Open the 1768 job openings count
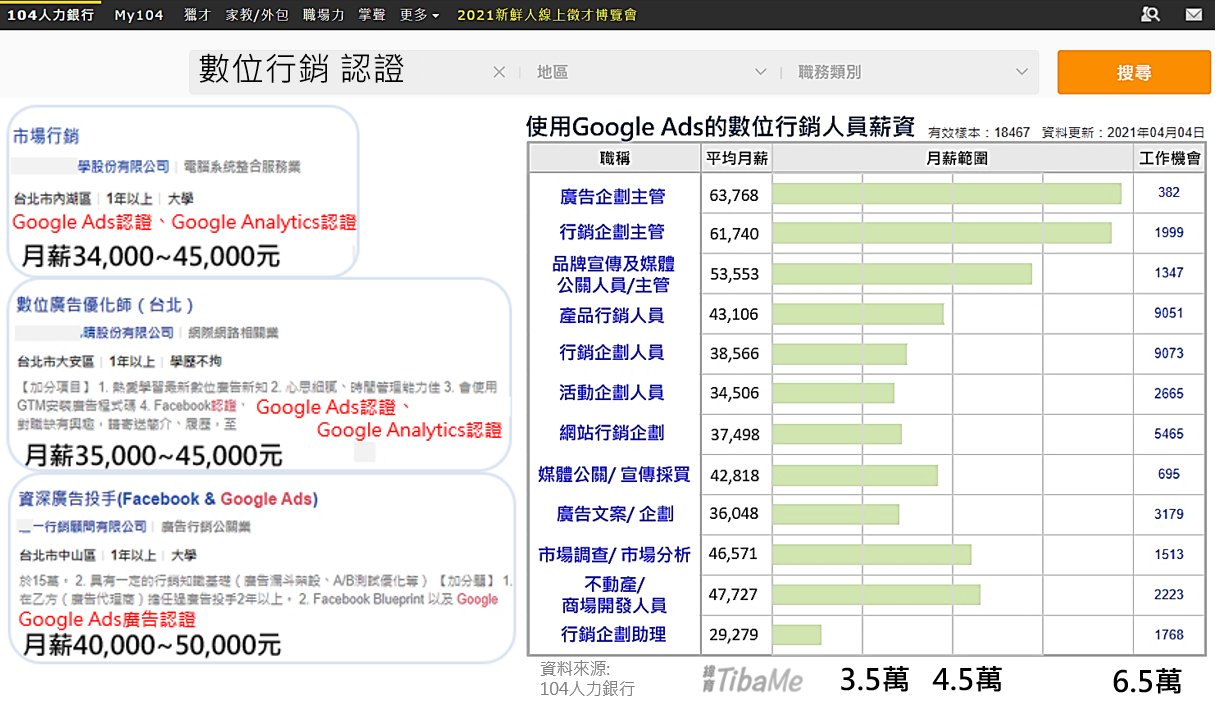 (x=1169, y=634)
